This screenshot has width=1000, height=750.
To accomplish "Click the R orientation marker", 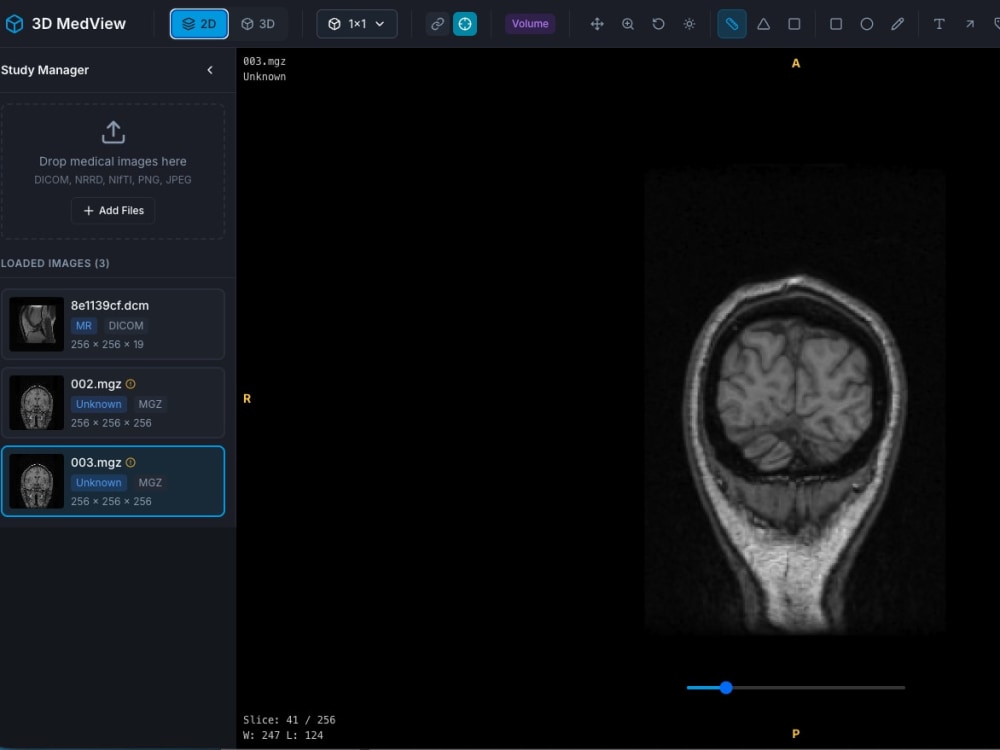I will click(247, 399).
